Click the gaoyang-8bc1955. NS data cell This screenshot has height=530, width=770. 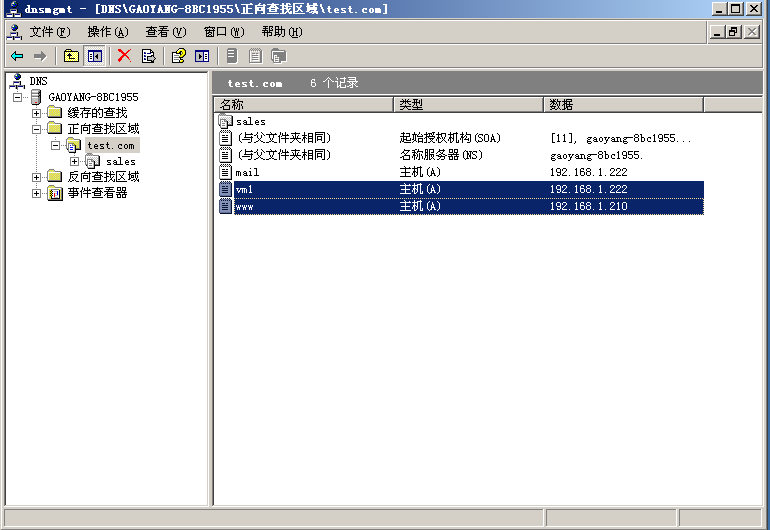click(596, 155)
